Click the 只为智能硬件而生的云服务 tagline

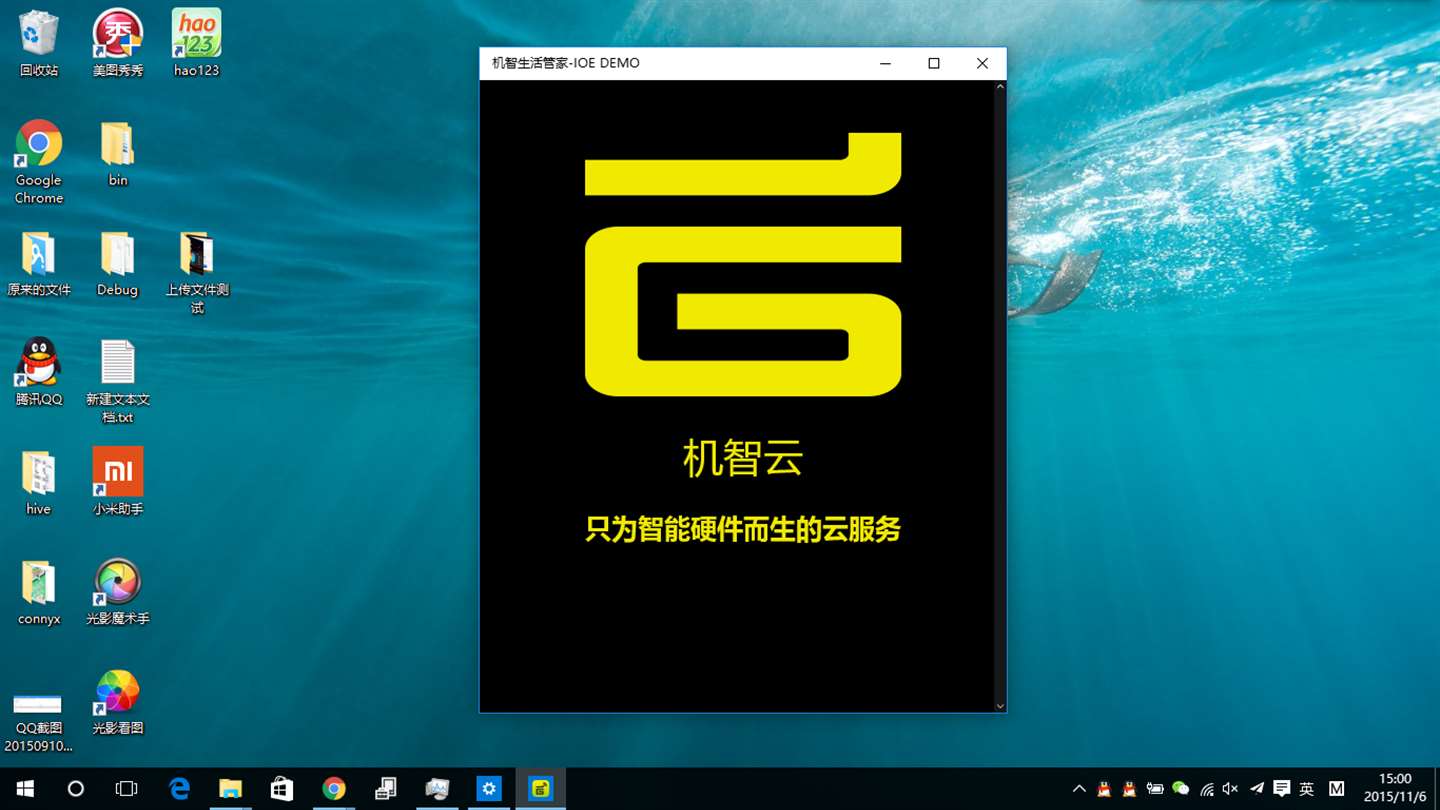[743, 529]
